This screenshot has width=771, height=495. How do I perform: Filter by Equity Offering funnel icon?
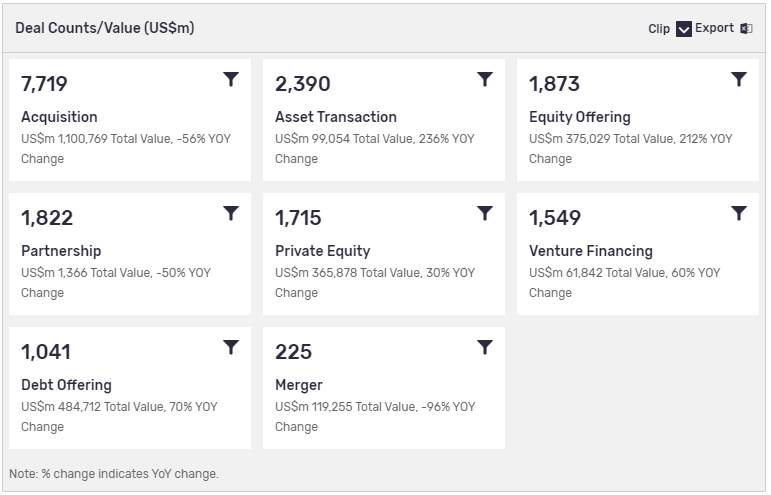click(x=739, y=79)
